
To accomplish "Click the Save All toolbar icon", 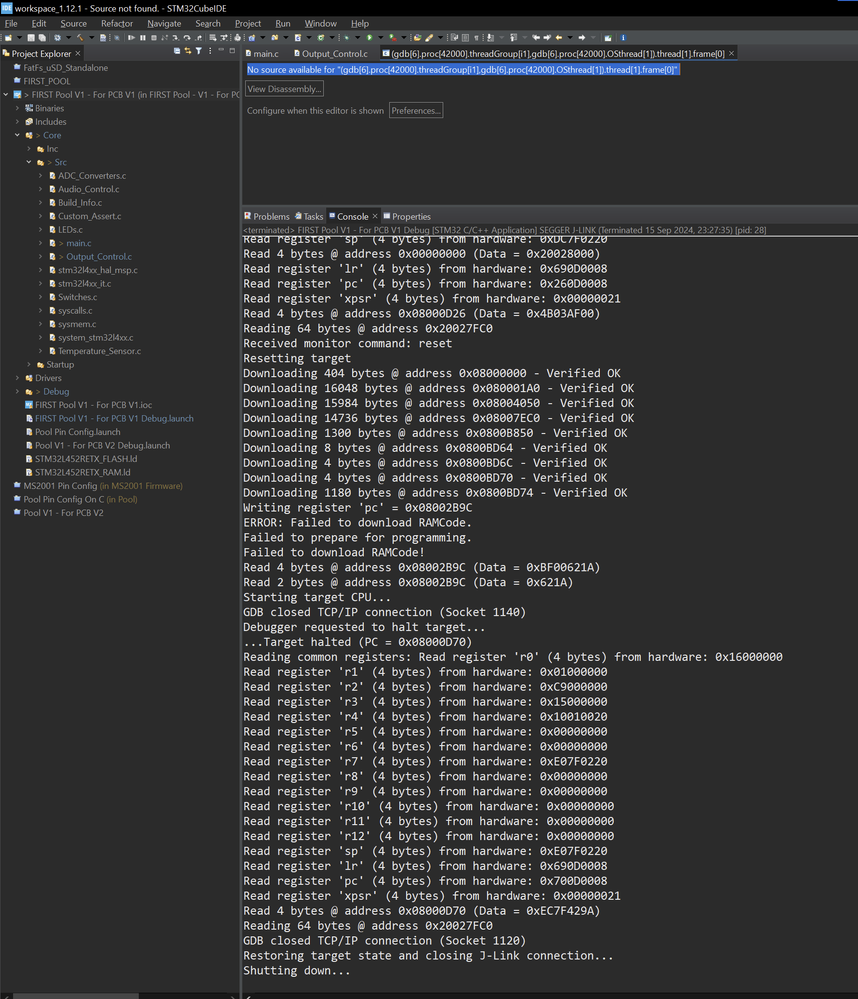I will coord(42,38).
